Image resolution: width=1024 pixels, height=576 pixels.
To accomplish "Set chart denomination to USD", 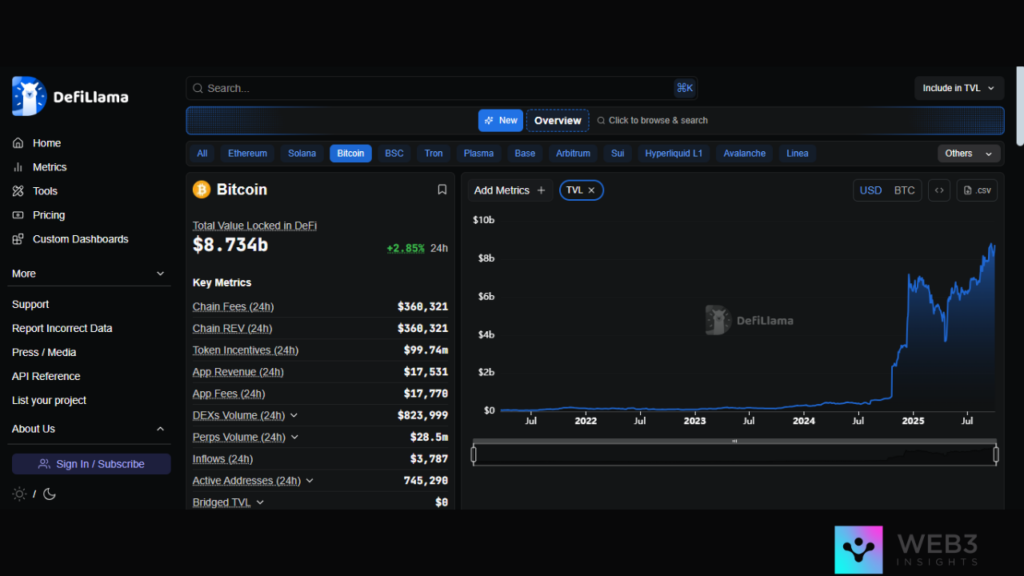I will coord(871,190).
